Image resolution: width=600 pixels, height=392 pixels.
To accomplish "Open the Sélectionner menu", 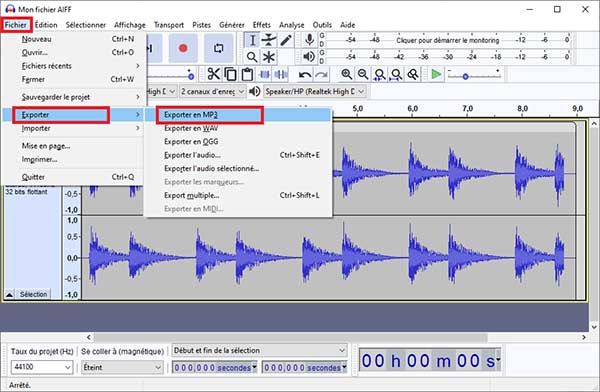I will (x=86, y=25).
